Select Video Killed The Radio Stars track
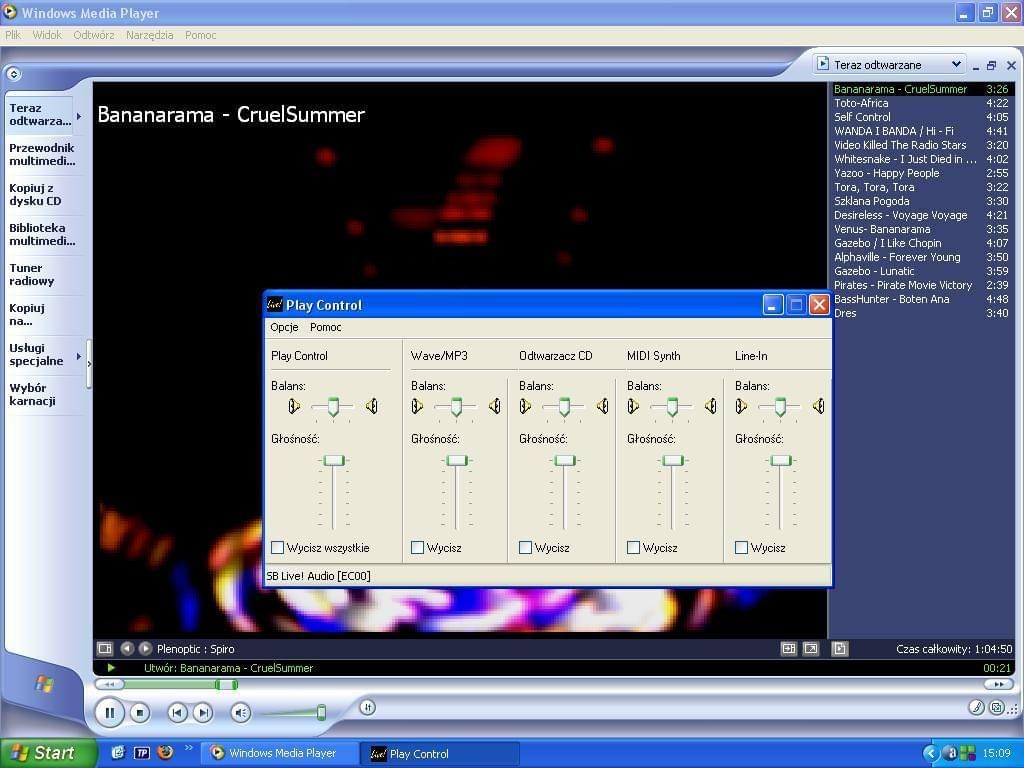The width and height of the screenshot is (1024, 768). 921,145
